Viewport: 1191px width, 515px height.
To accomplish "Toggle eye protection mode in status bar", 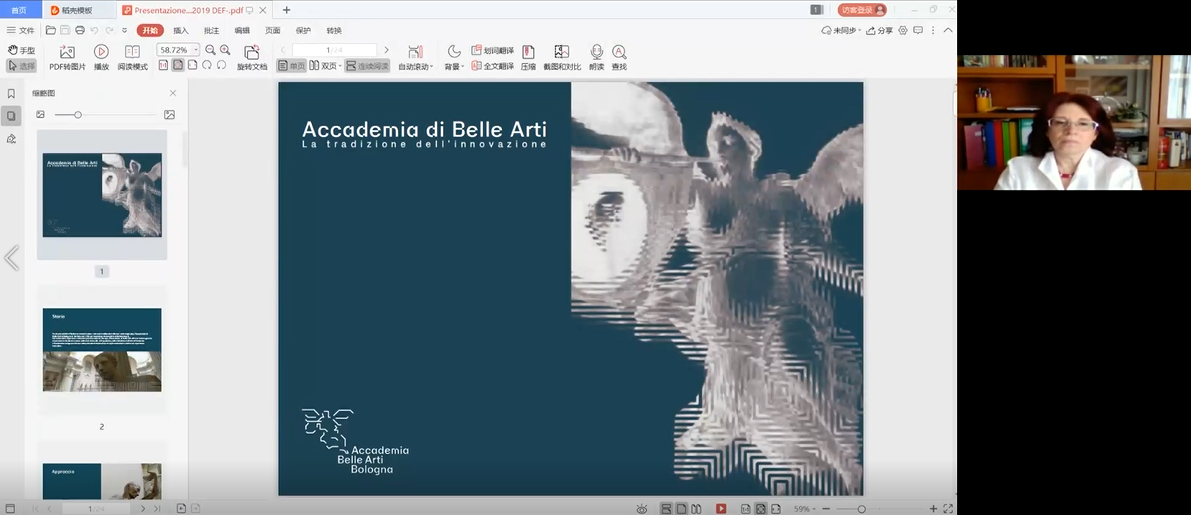I will [x=642, y=509].
